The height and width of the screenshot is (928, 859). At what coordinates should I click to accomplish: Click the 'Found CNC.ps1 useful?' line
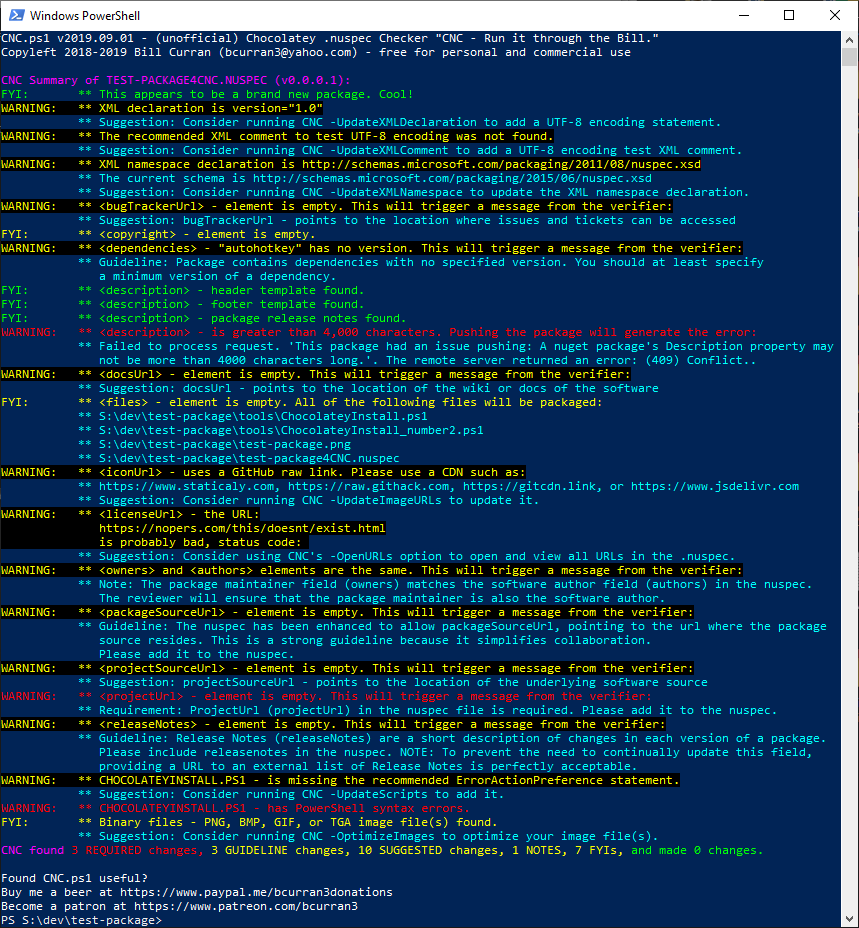point(74,878)
